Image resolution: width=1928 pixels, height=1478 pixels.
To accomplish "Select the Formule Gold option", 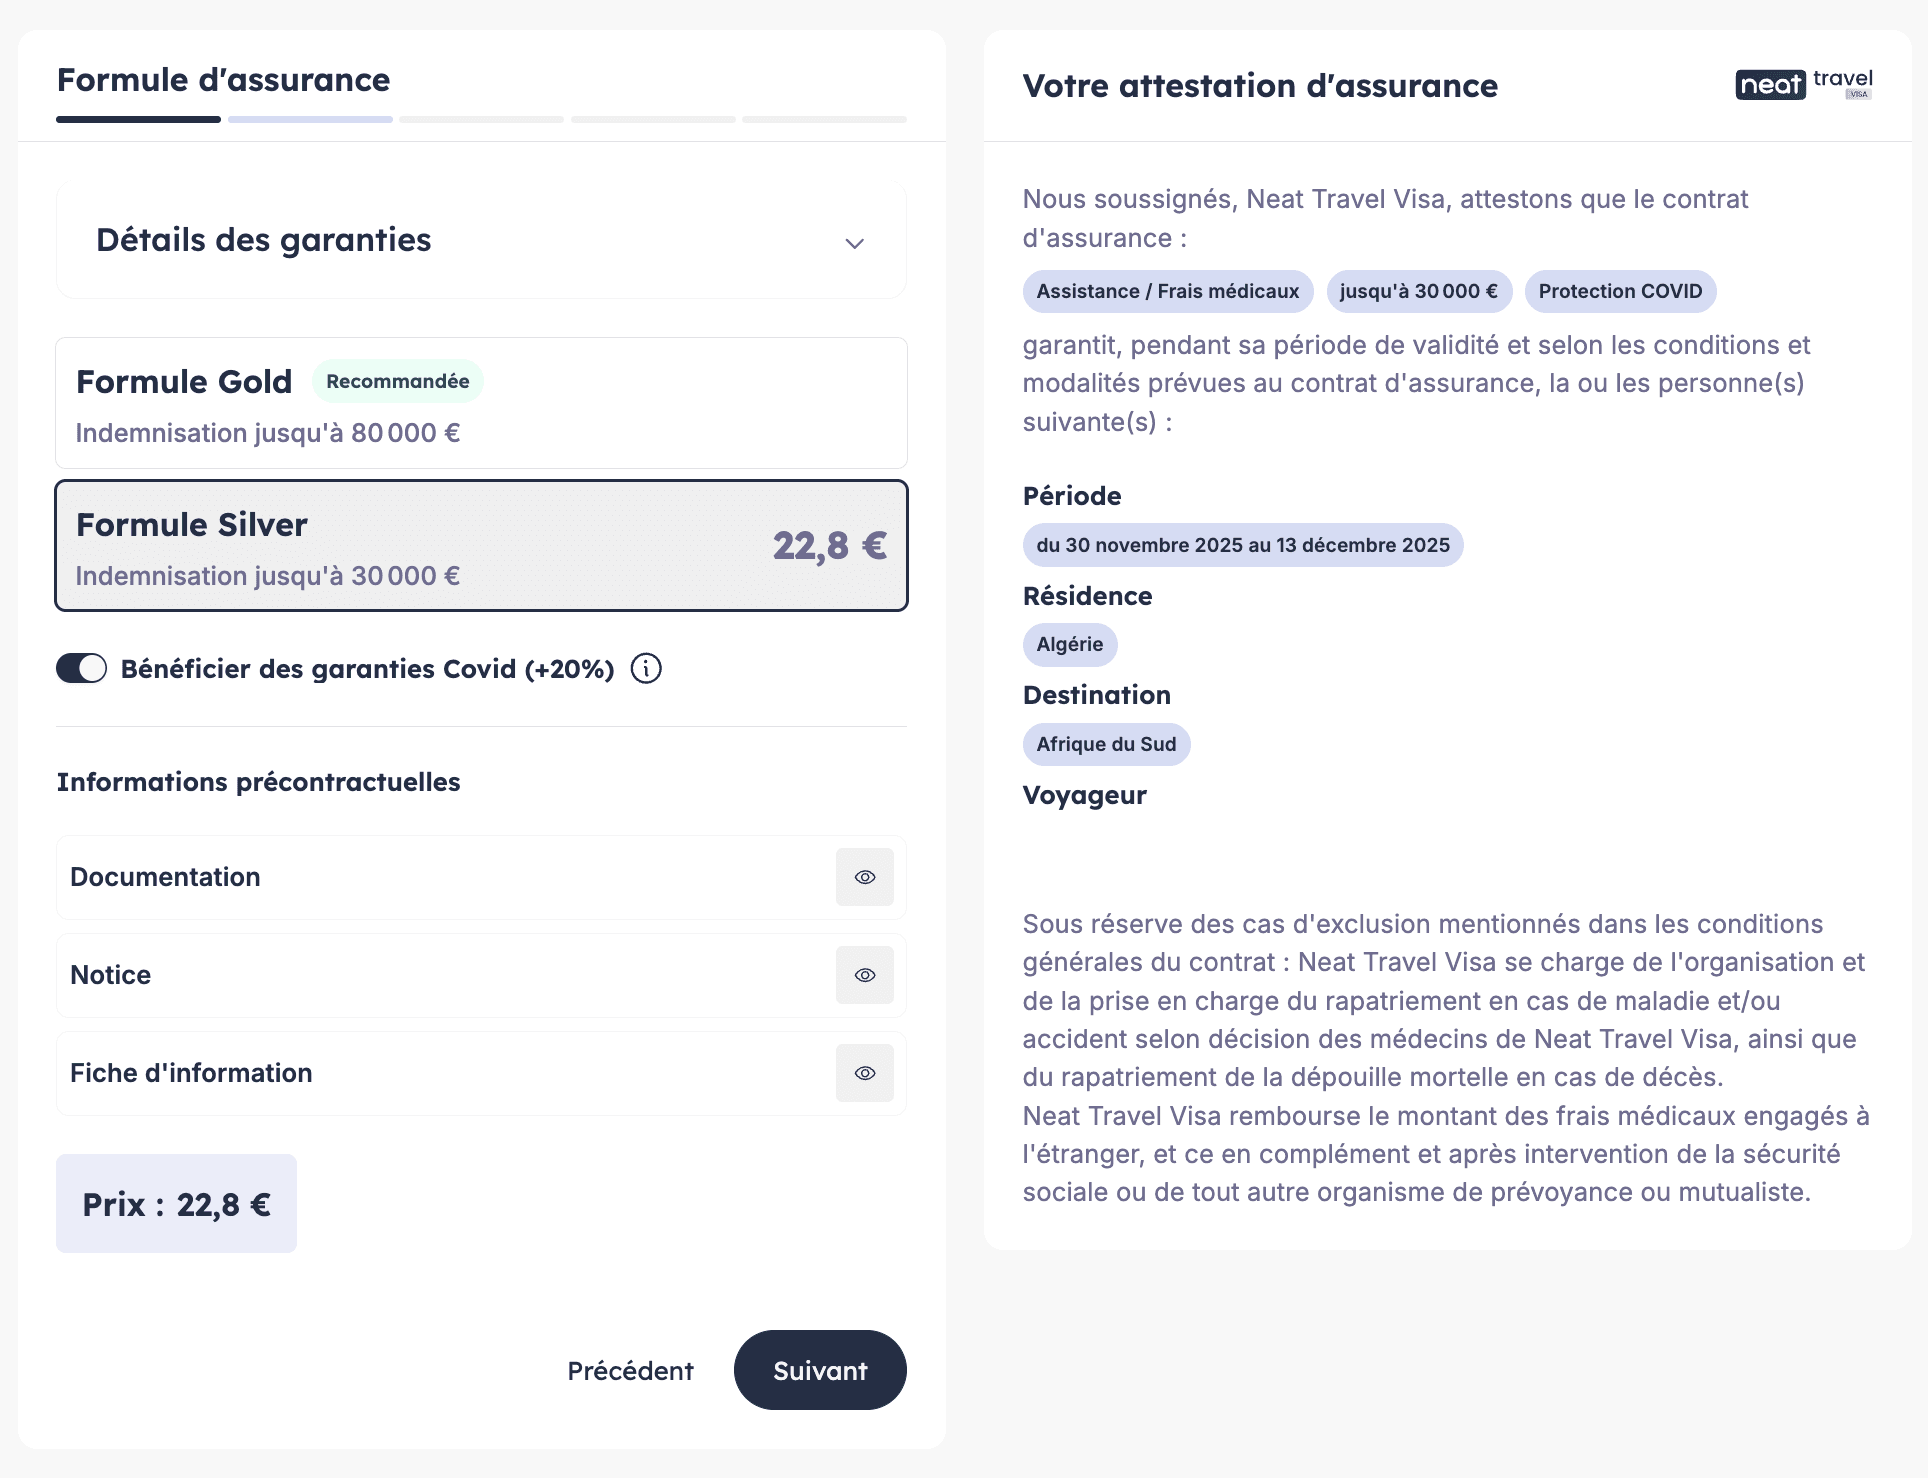I will 481,403.
